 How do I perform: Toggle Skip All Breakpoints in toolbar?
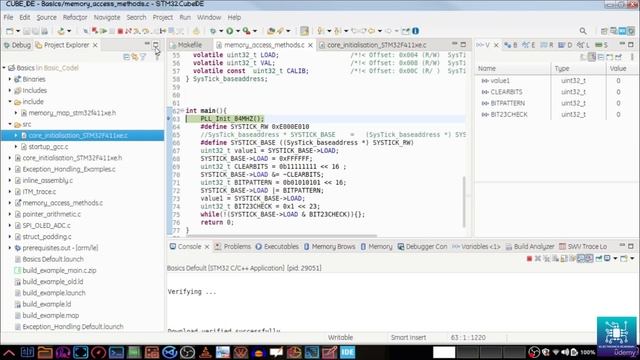point(85,31)
